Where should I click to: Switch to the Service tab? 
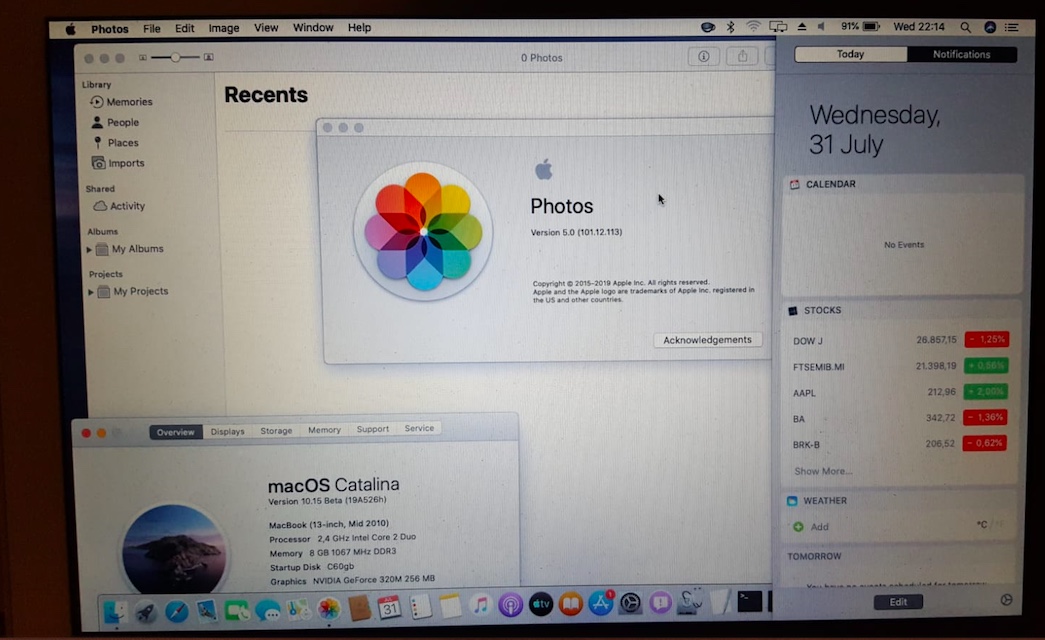[419, 429]
